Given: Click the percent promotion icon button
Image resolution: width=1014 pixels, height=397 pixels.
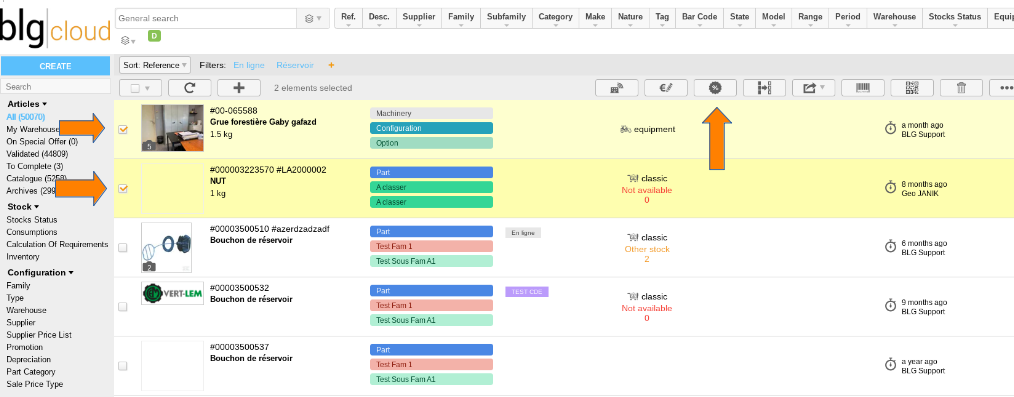Looking at the screenshot, I should pyautogui.click(x=715, y=88).
